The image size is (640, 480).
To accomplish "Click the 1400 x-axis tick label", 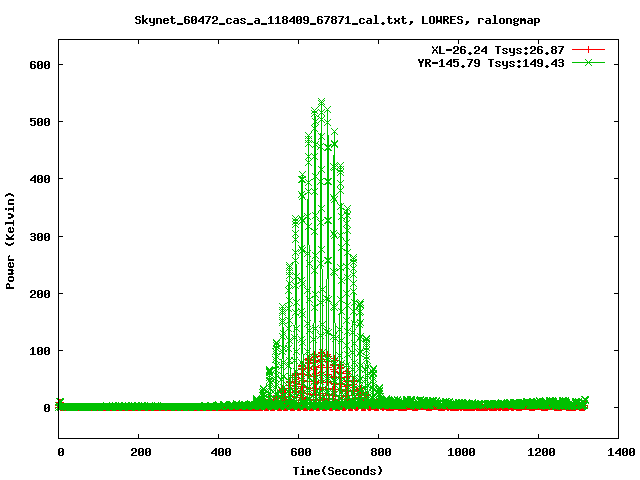I will point(620,452).
